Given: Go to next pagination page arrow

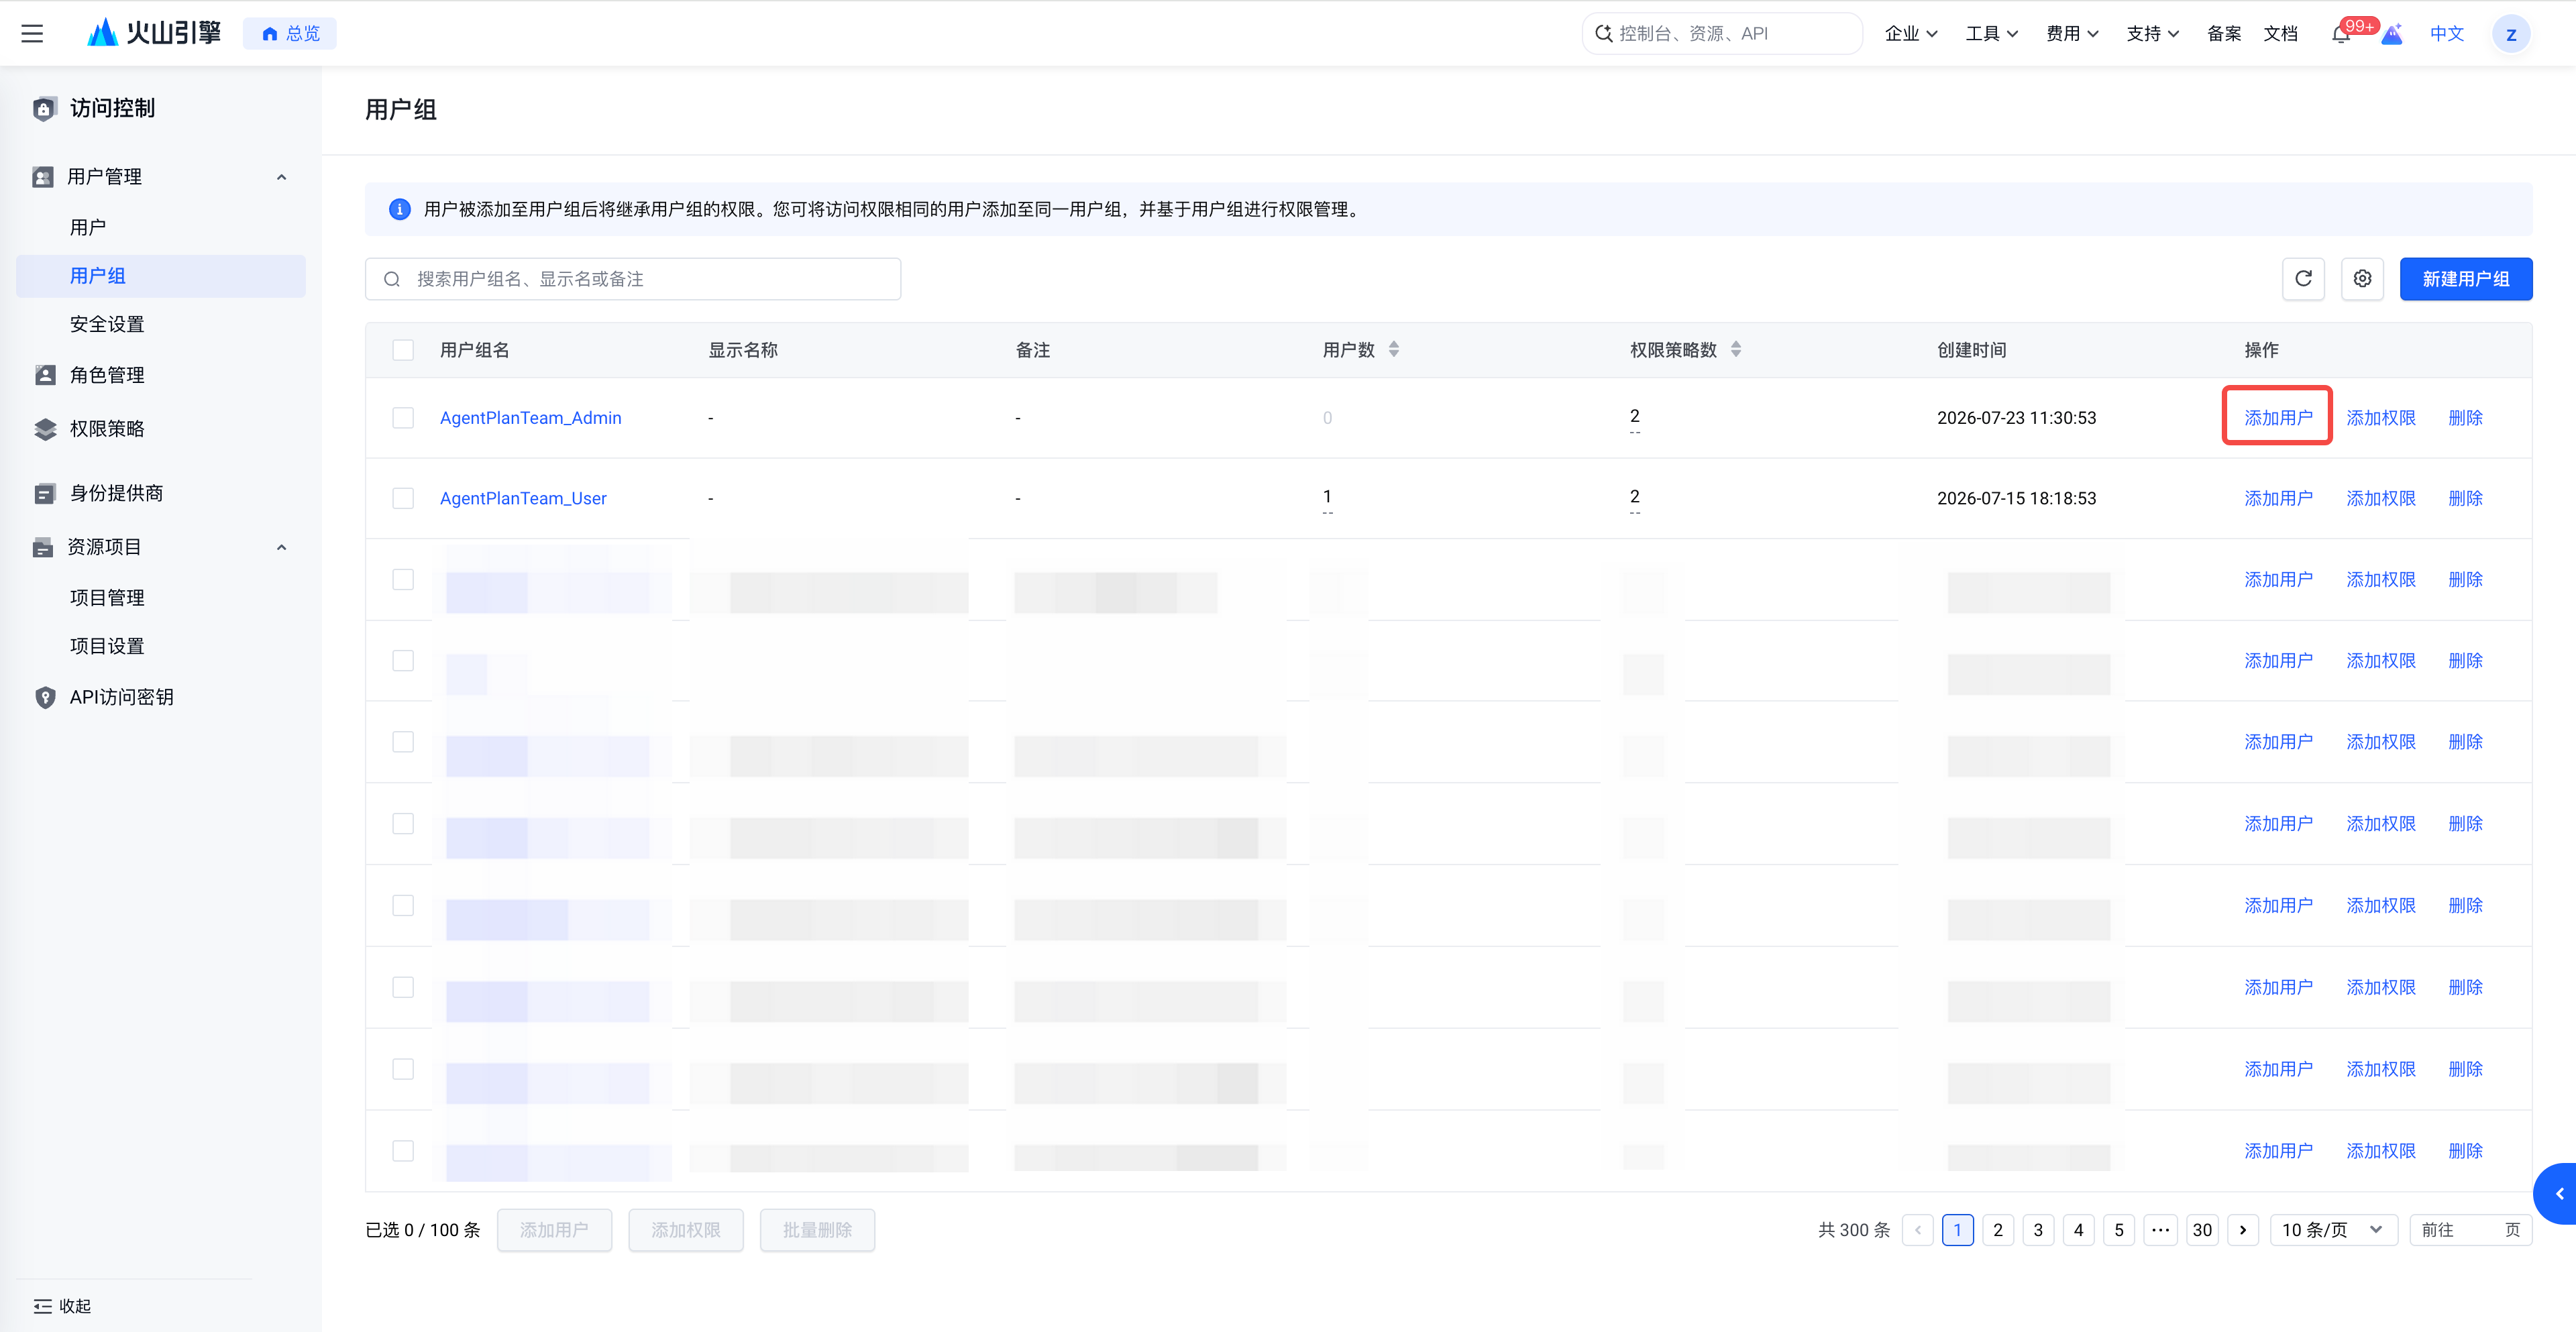Looking at the screenshot, I should pyautogui.click(x=2243, y=1230).
